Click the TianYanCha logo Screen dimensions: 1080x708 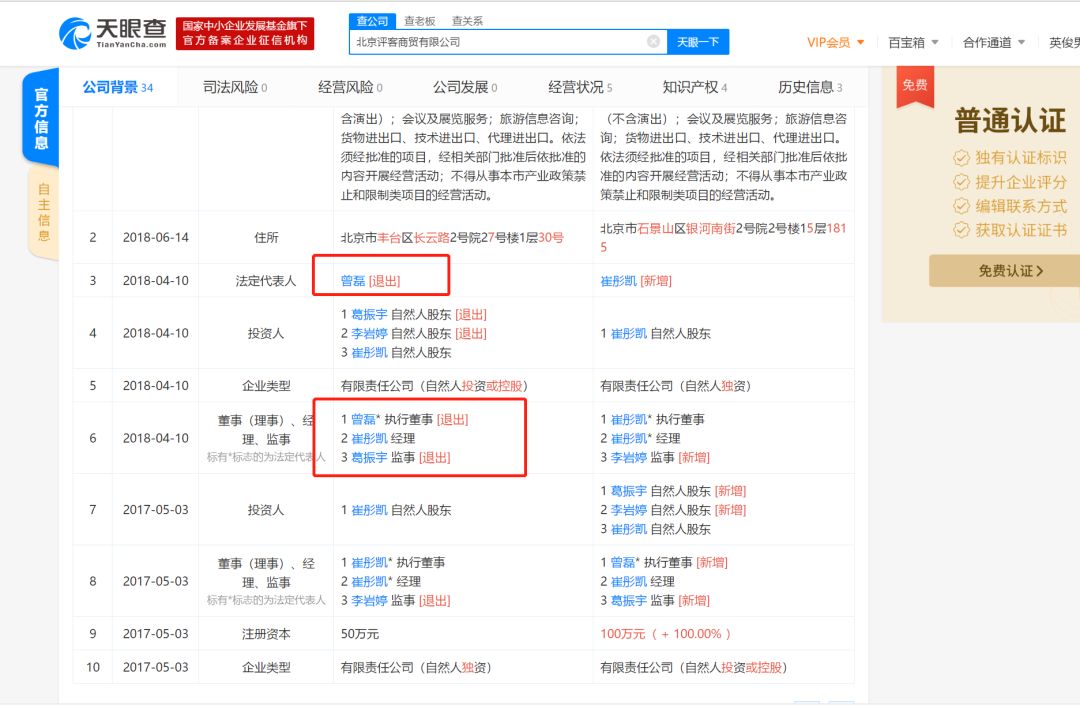click(x=113, y=33)
